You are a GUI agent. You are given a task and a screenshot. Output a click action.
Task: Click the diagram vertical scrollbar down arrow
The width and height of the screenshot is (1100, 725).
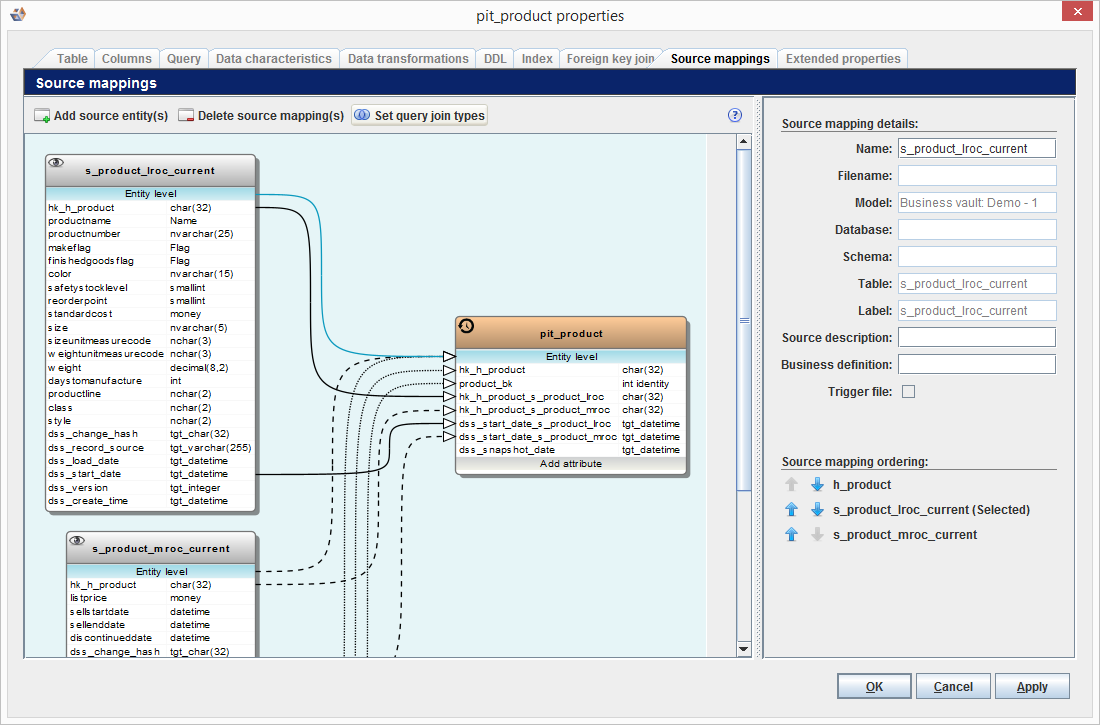tap(743, 649)
